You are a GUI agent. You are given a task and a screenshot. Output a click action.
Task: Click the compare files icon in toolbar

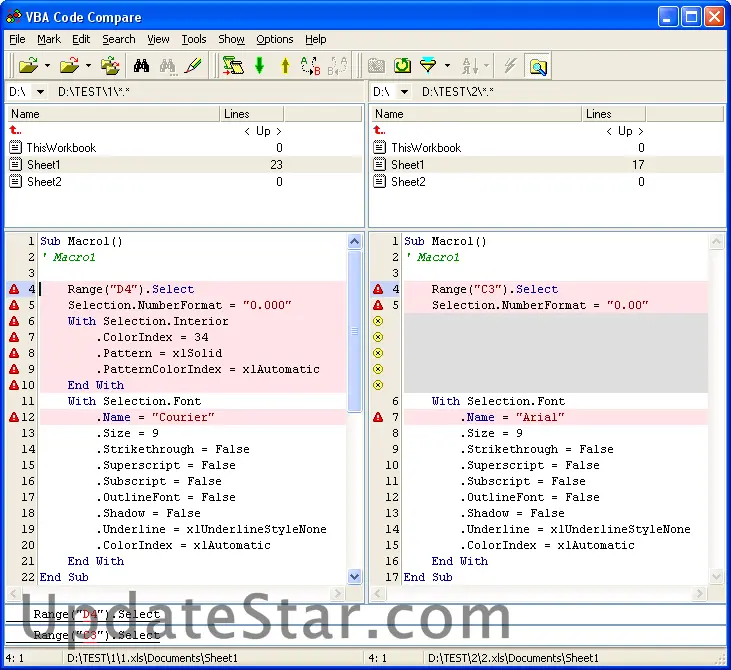point(234,66)
